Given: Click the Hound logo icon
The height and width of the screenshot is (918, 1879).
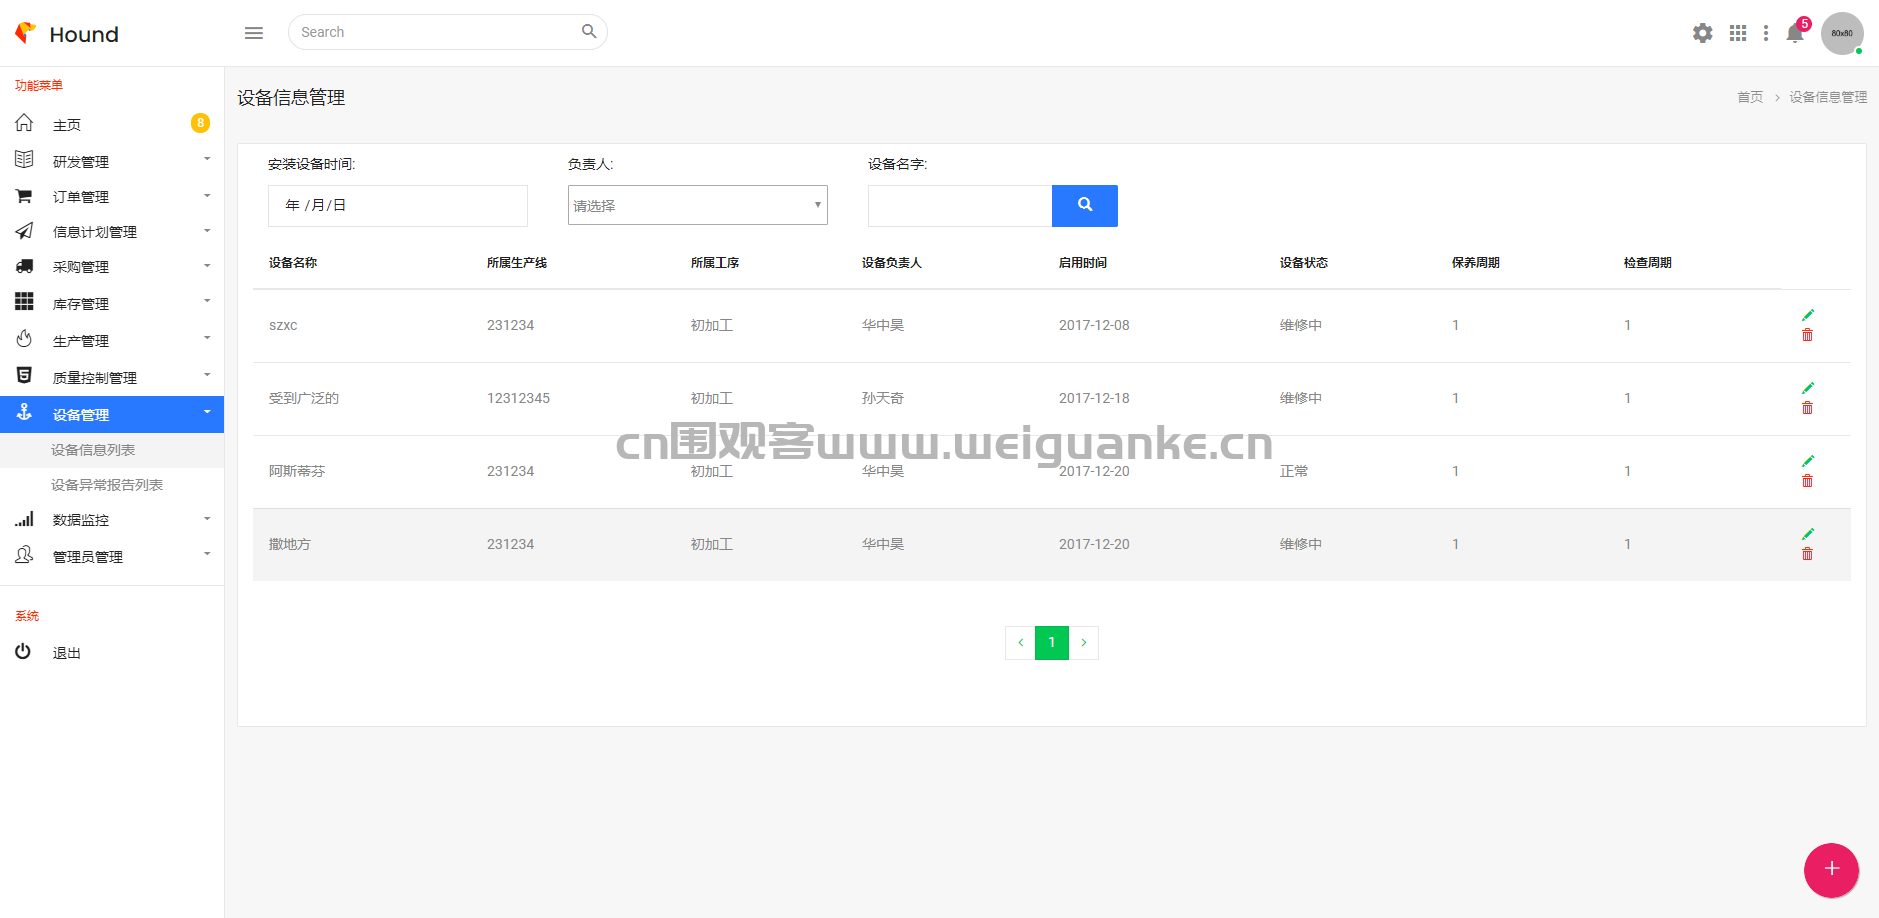Looking at the screenshot, I should pos(26,33).
